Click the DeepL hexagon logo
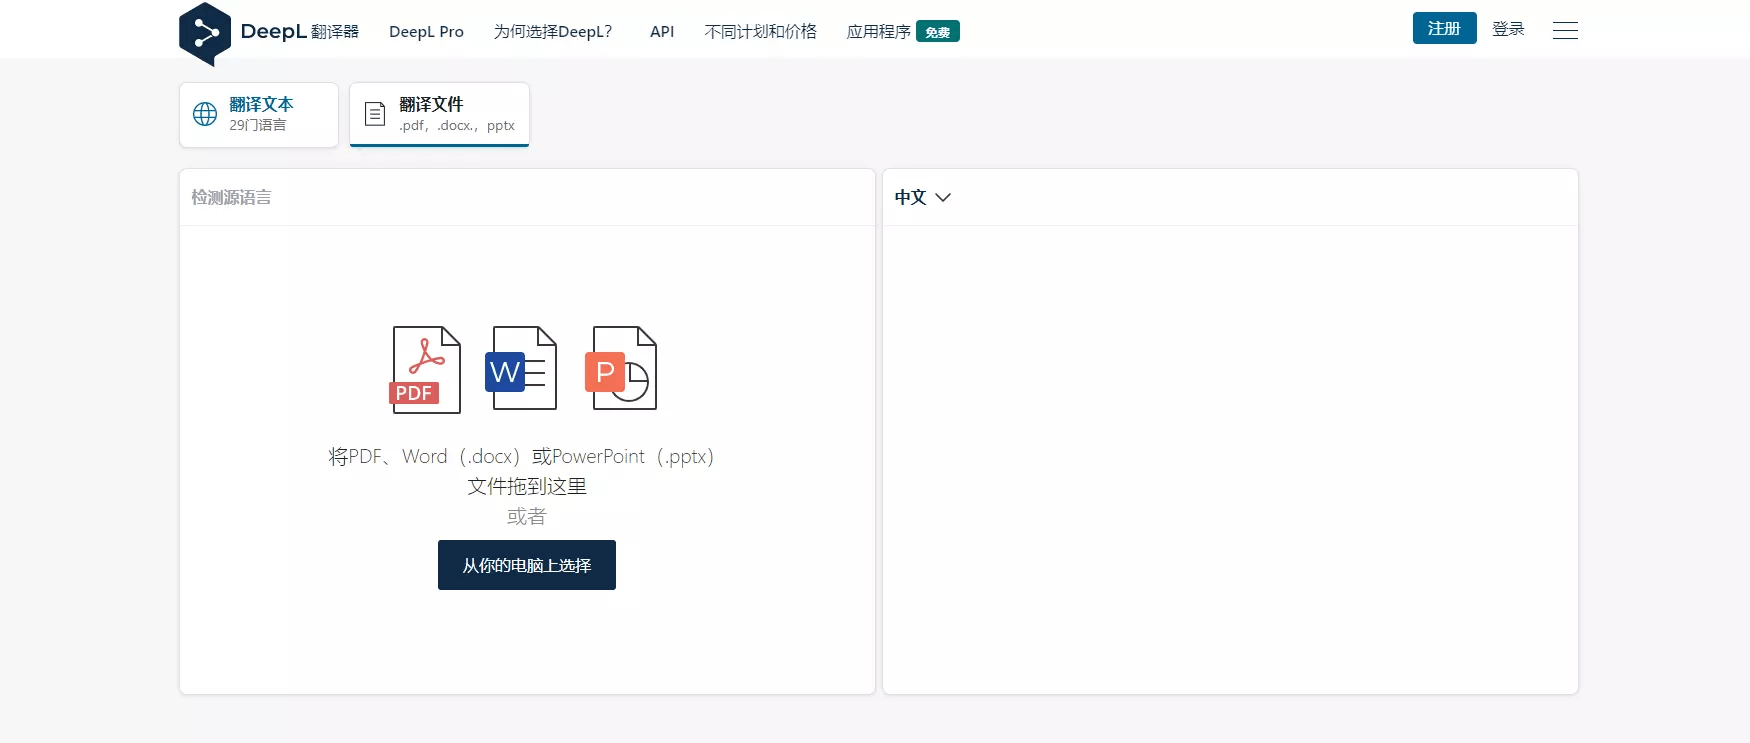 click(205, 34)
